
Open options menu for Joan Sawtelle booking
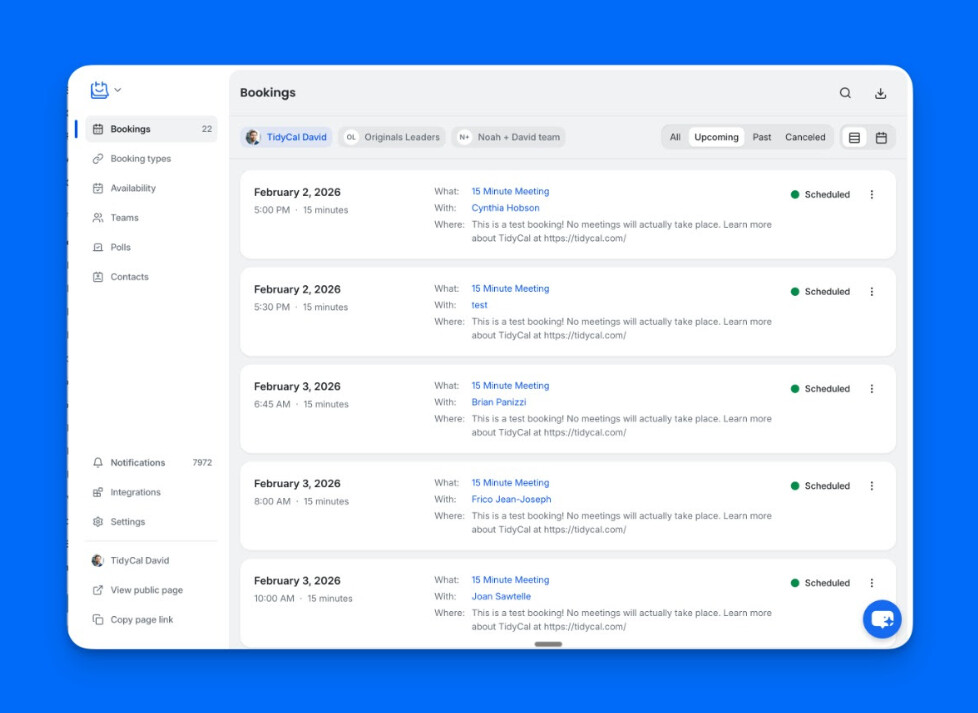pos(872,583)
